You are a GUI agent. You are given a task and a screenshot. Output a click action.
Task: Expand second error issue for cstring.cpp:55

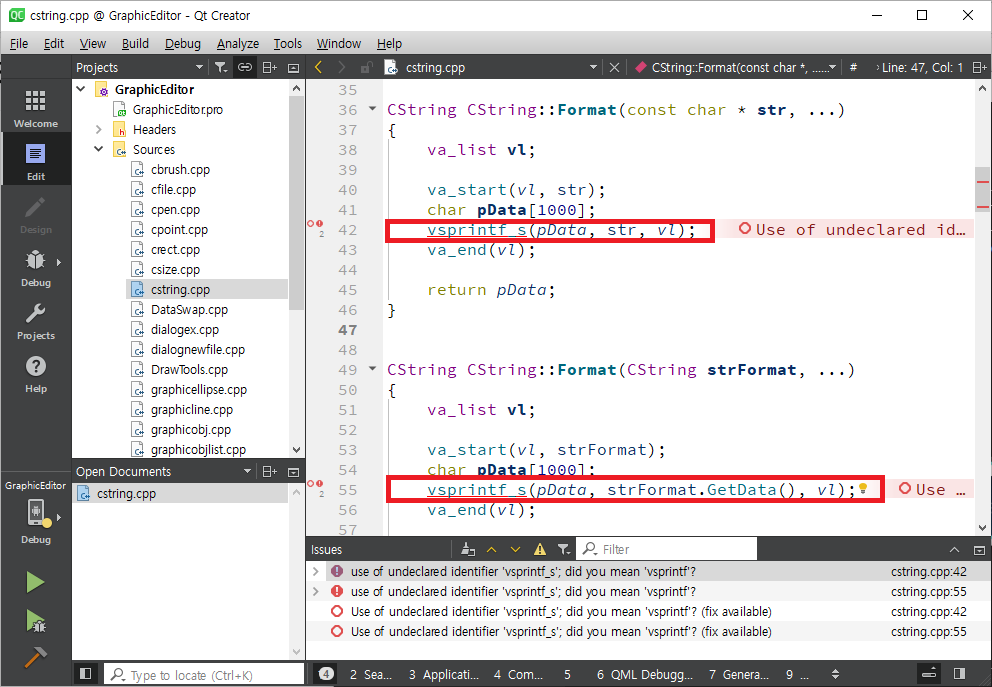[316, 591]
